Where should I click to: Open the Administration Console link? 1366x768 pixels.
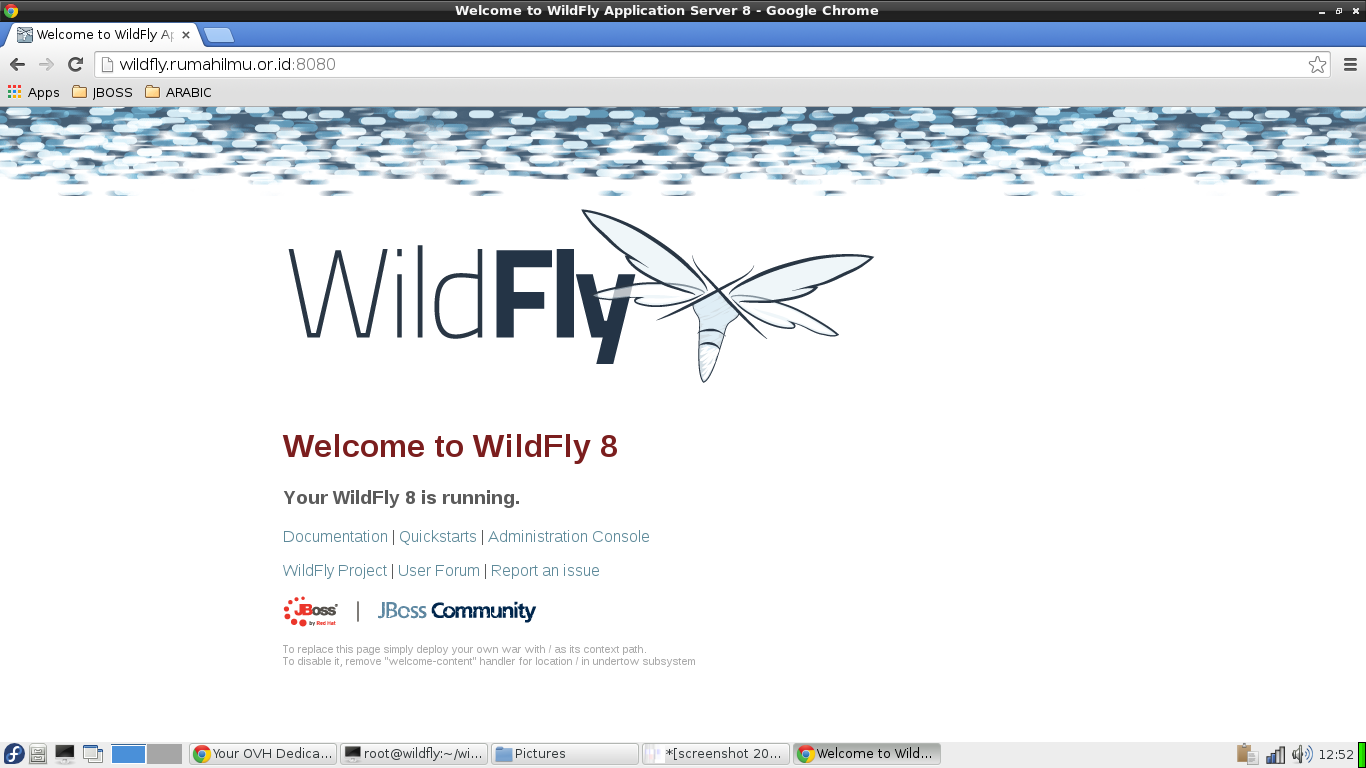(568, 537)
